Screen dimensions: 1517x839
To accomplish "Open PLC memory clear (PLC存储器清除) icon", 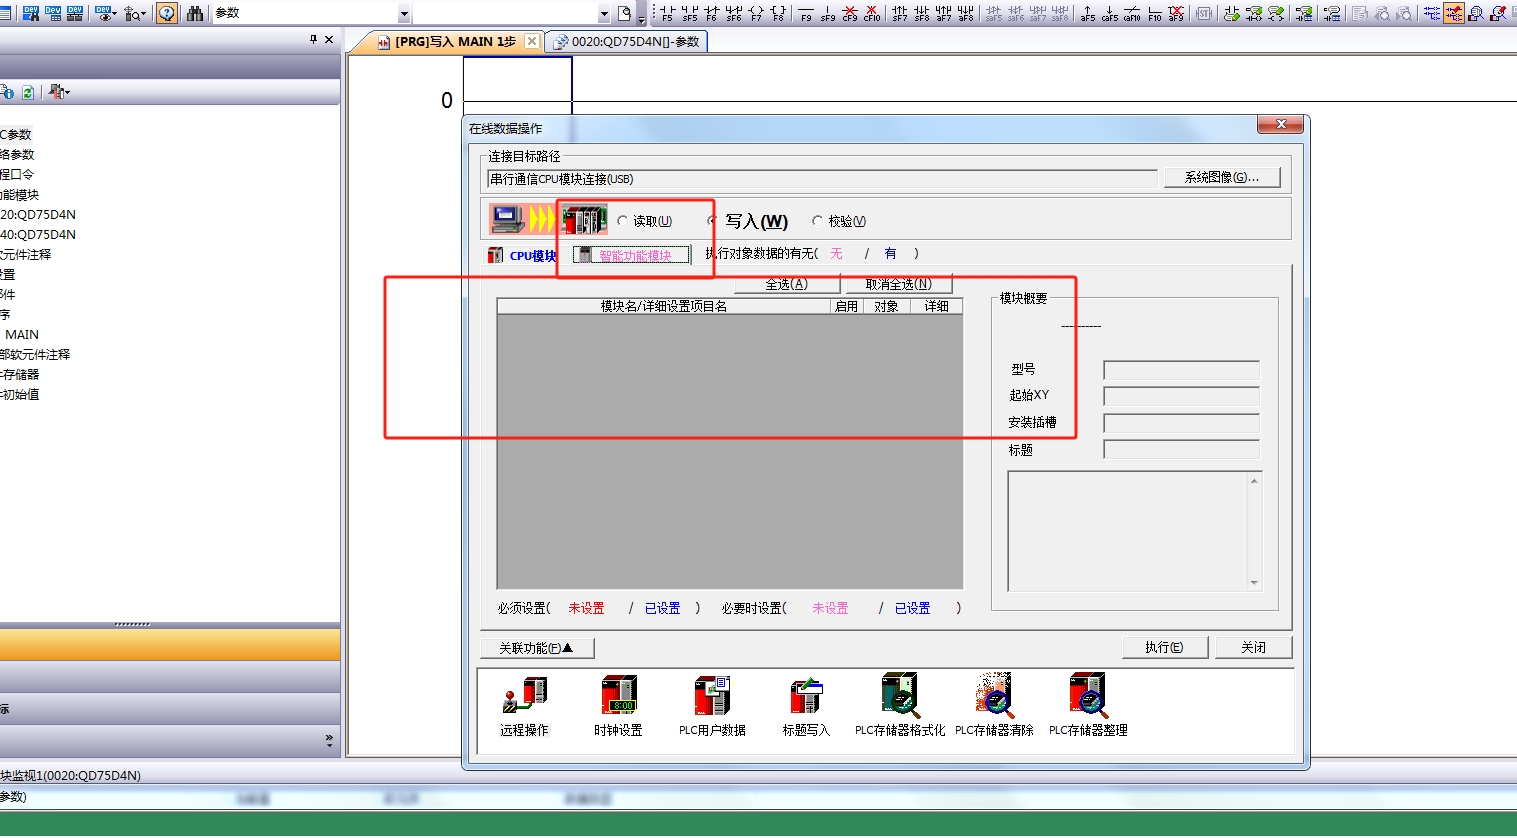I will pos(994,696).
